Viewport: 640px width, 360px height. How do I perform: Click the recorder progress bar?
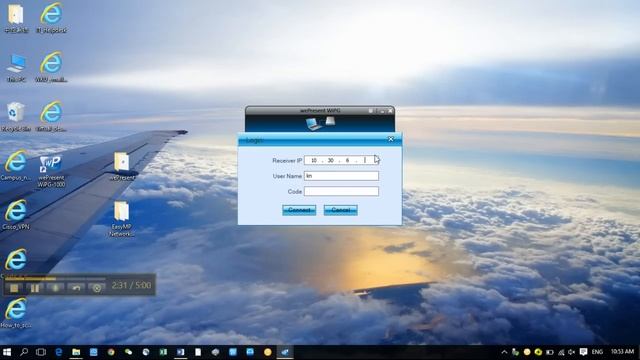tap(55, 278)
